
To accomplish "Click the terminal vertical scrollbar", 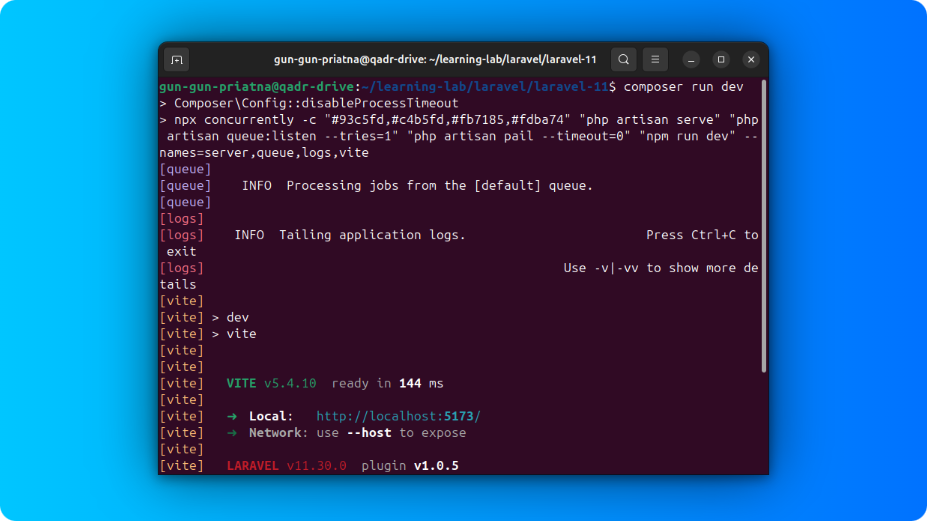I will [764, 226].
